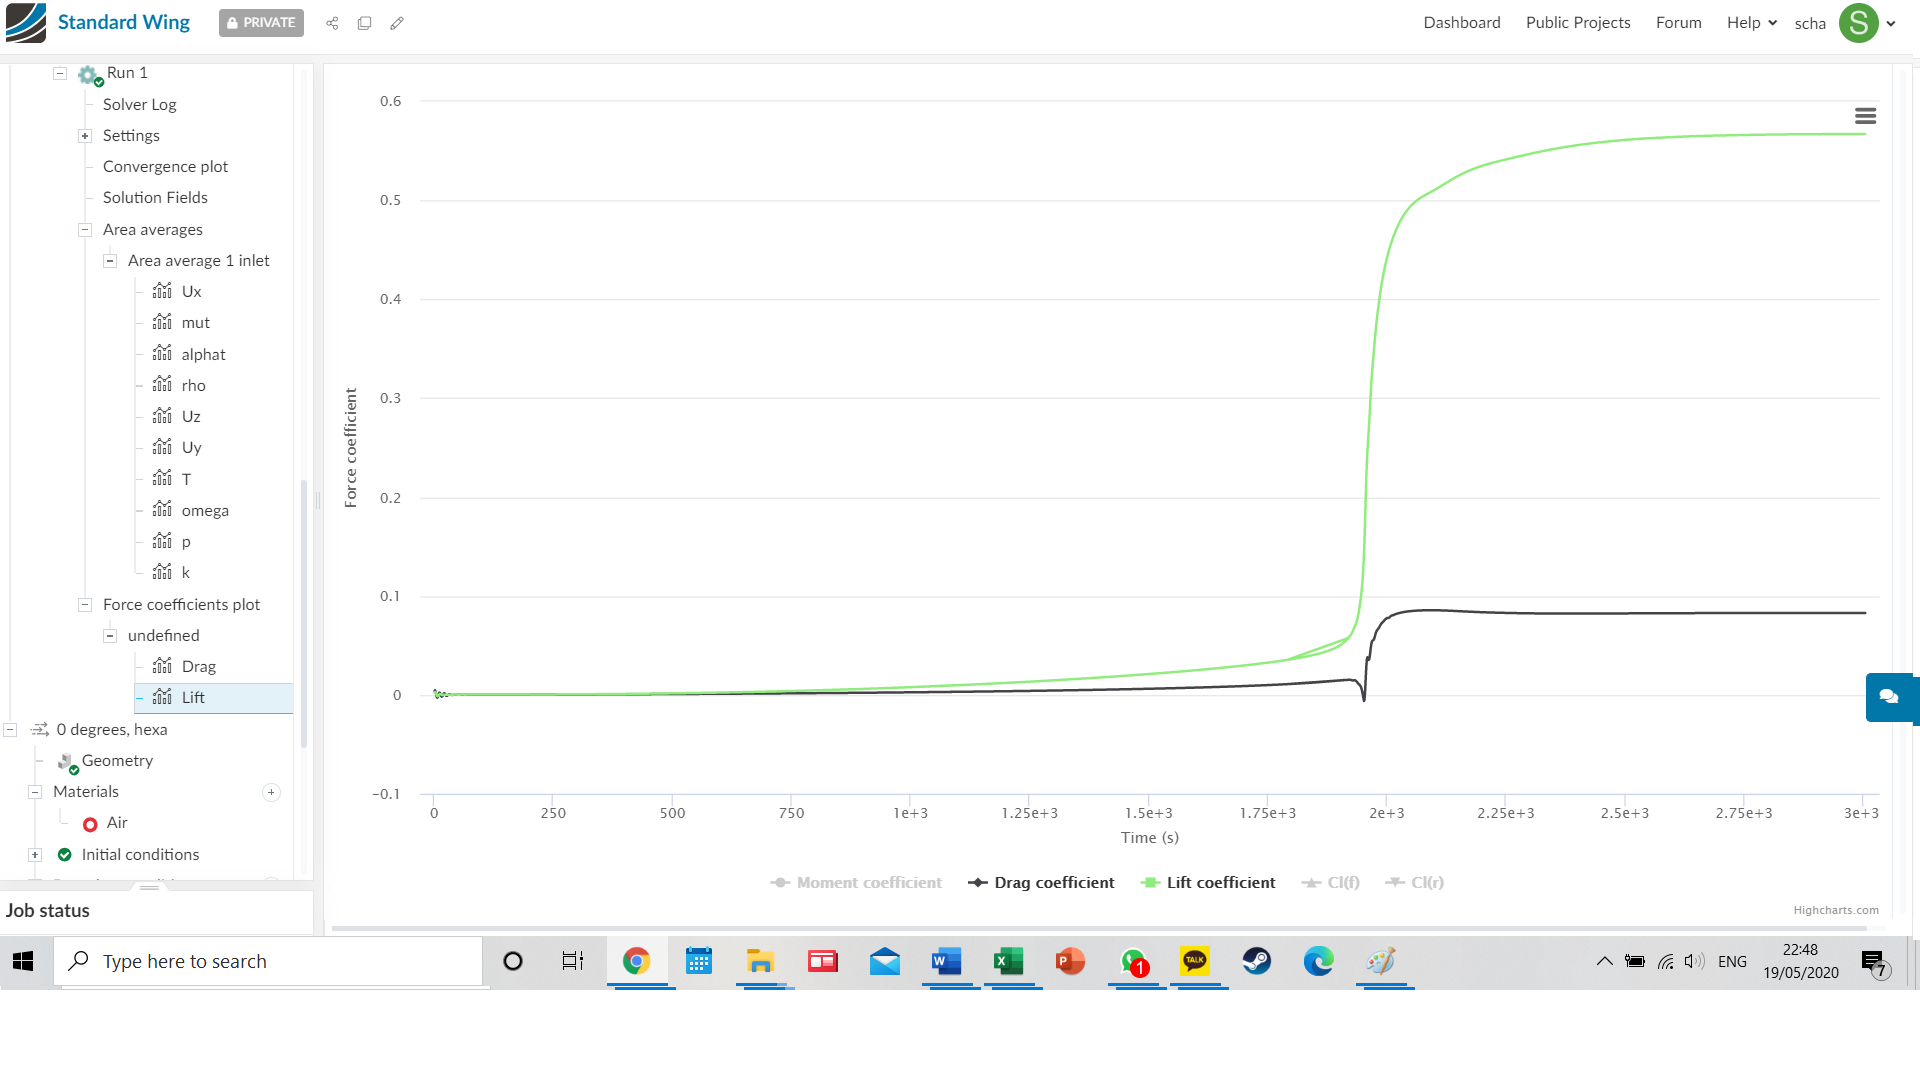The image size is (1920, 1080).
Task: Open the chat support widget
Action: (x=1889, y=697)
